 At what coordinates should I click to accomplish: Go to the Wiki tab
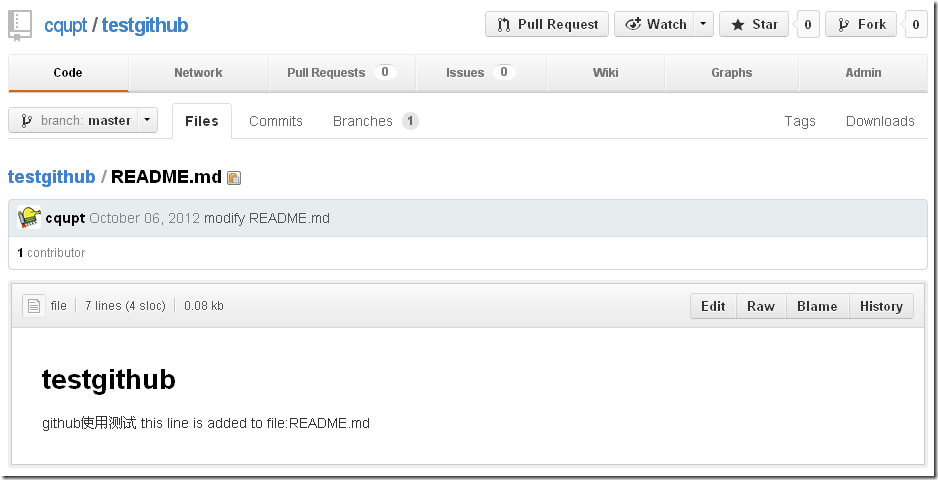pyautogui.click(x=605, y=73)
